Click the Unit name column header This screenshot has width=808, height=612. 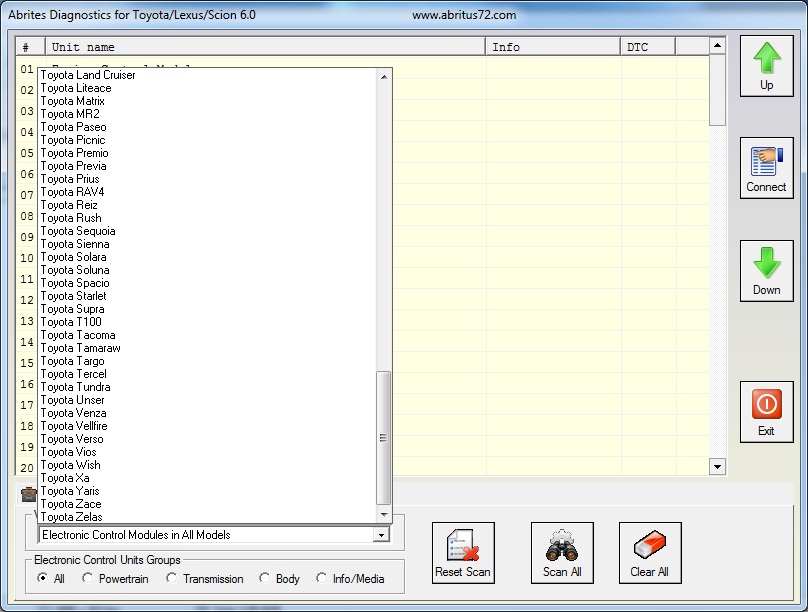tap(266, 47)
